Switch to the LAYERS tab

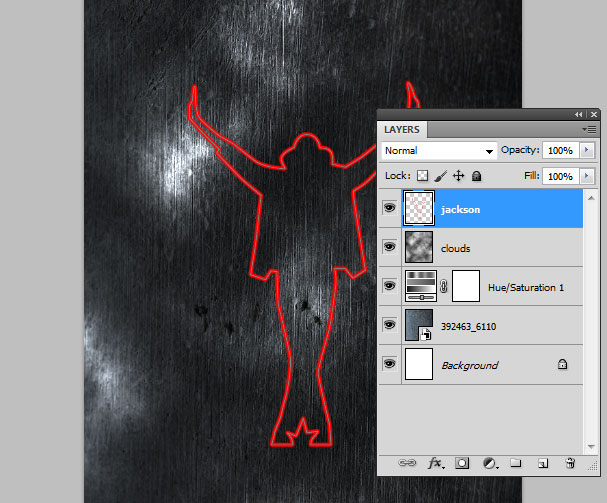[402, 129]
